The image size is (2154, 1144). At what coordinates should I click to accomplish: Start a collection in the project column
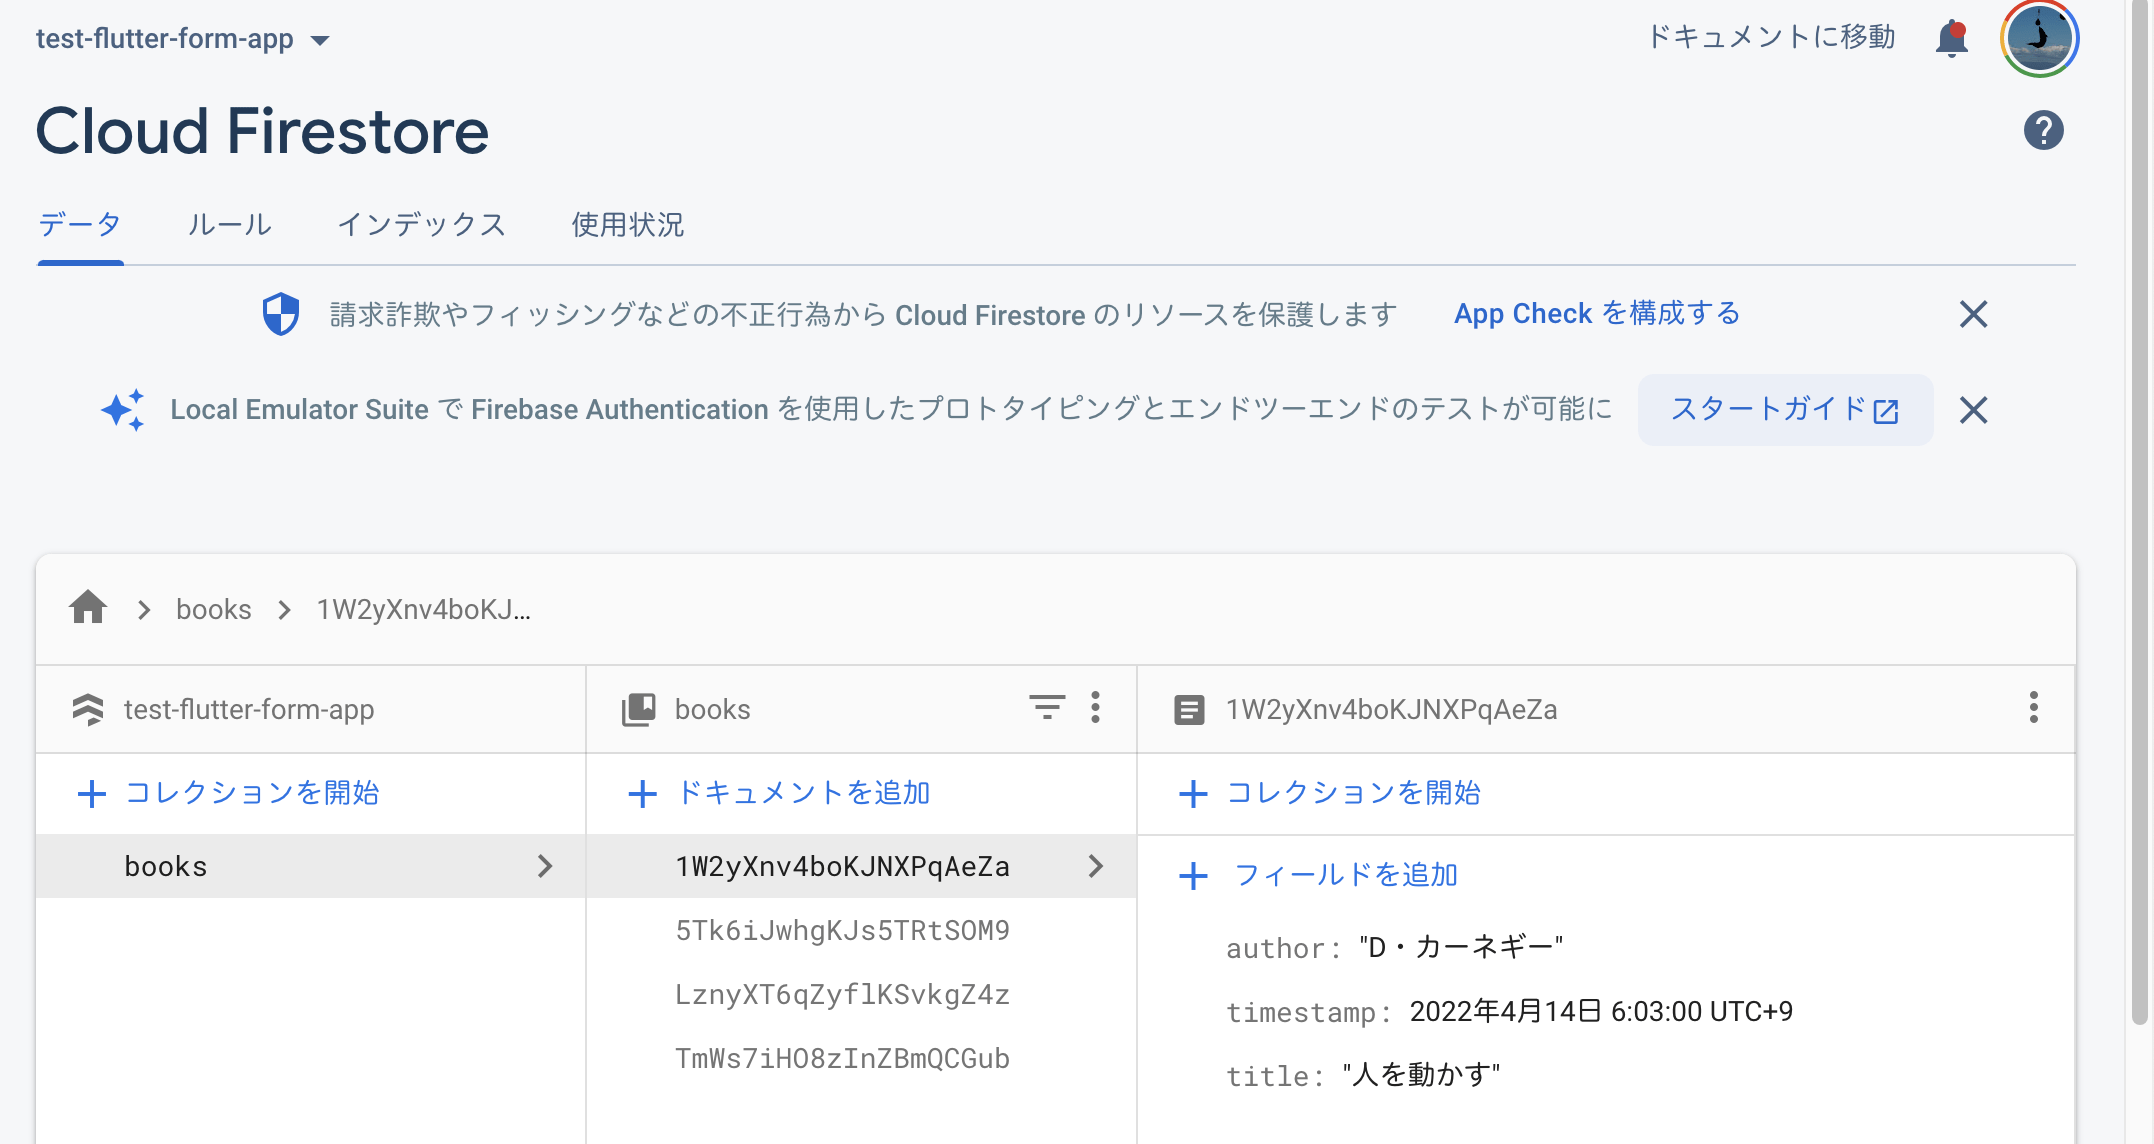click(229, 793)
